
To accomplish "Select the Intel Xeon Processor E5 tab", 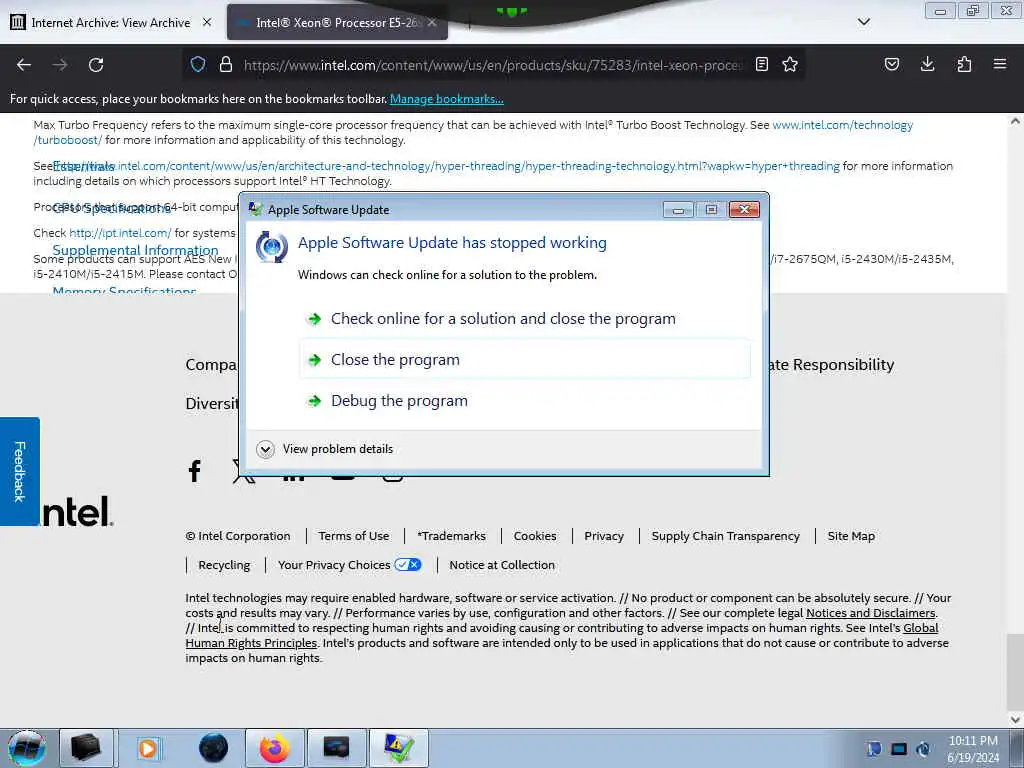I will 337,22.
